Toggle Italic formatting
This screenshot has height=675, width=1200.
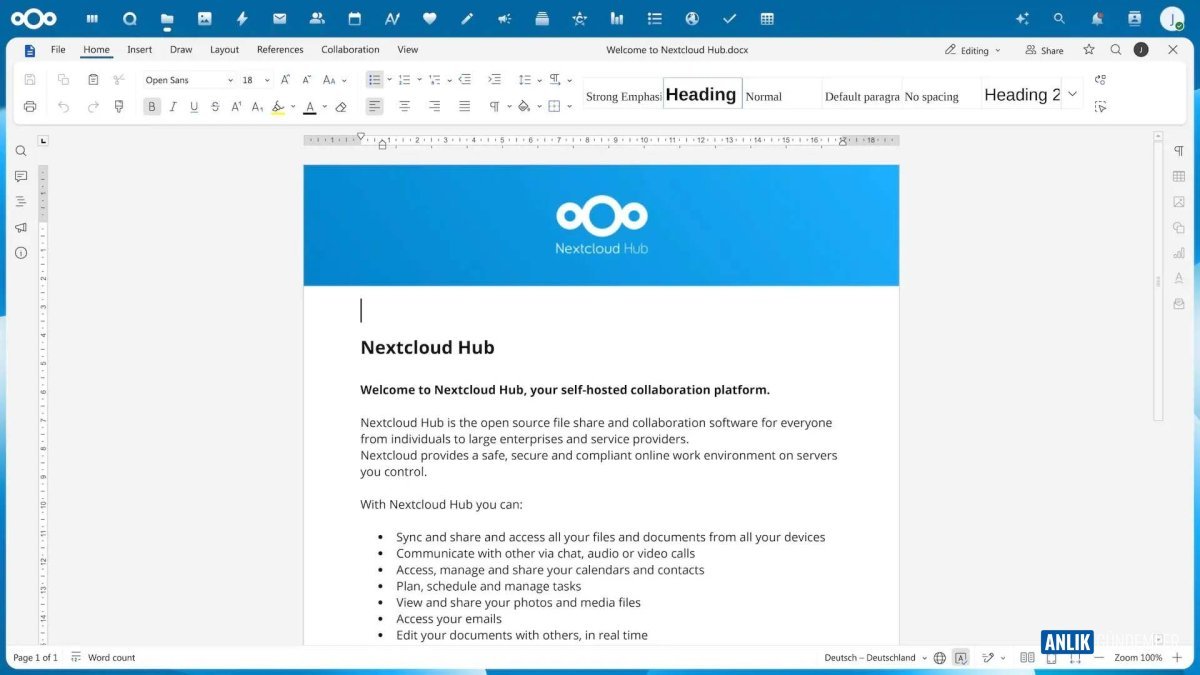pyautogui.click(x=173, y=106)
